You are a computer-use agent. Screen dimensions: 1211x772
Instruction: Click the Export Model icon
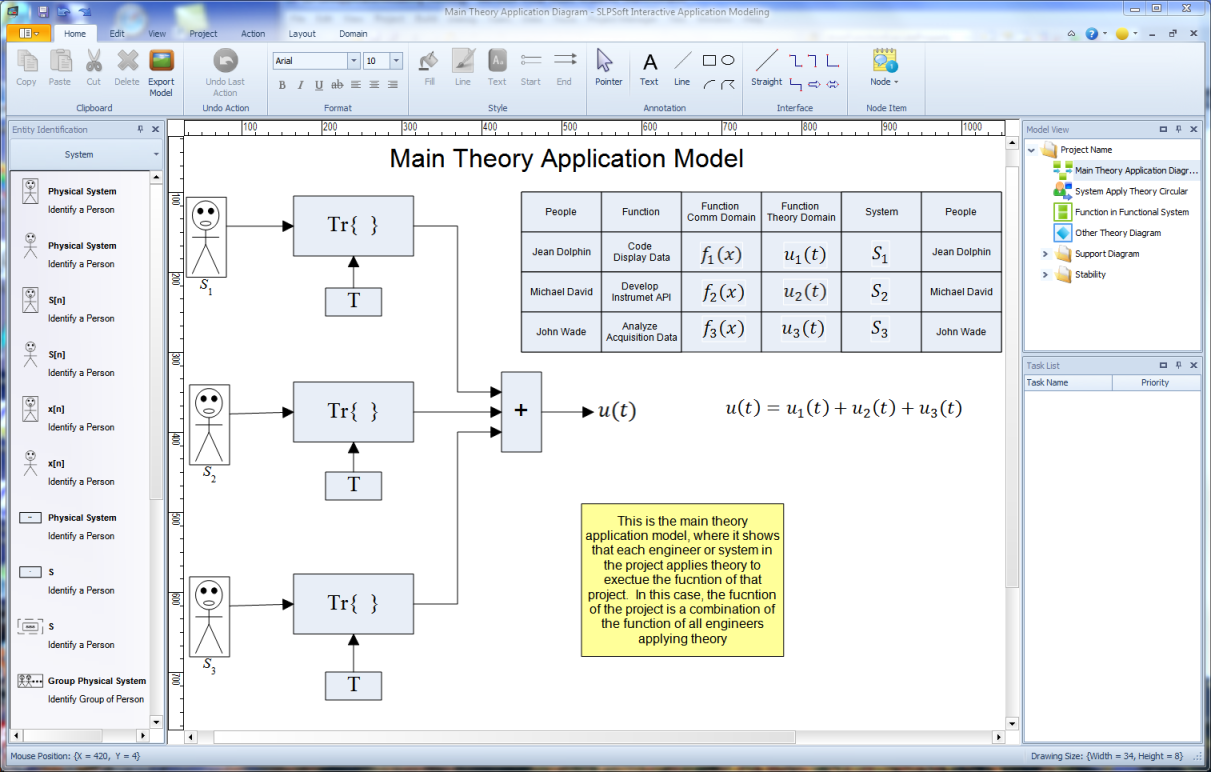tap(161, 61)
